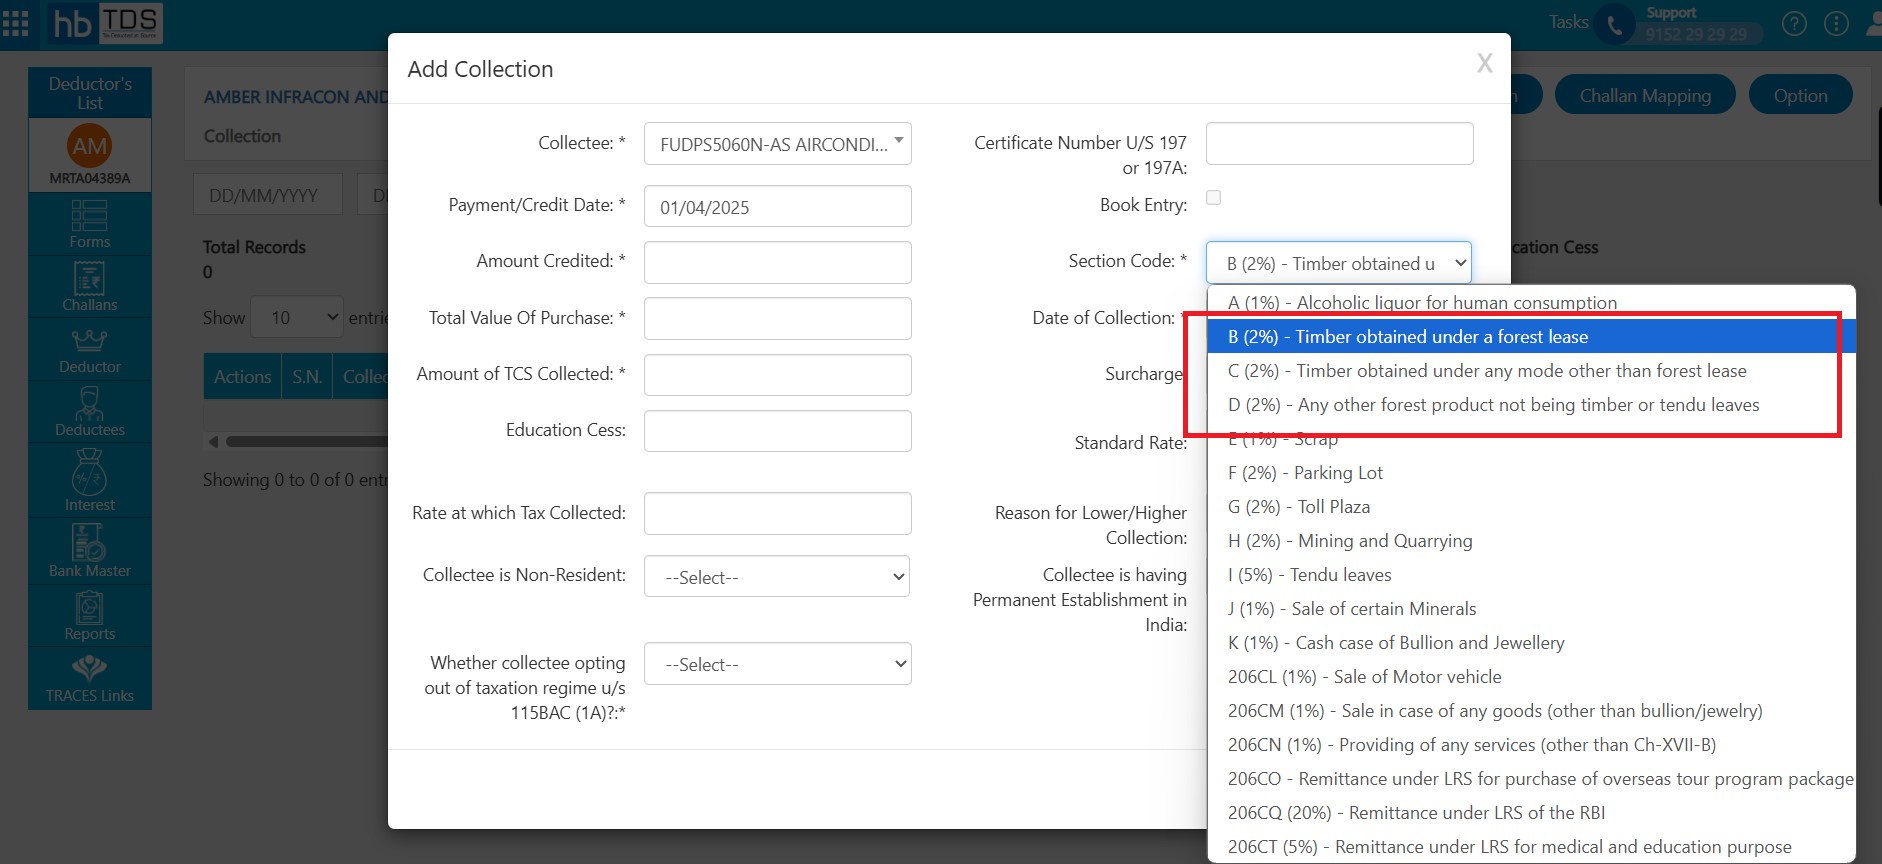The height and width of the screenshot is (864, 1882).
Task: Open Bank Master in the sidebar
Action: pyautogui.click(x=90, y=550)
